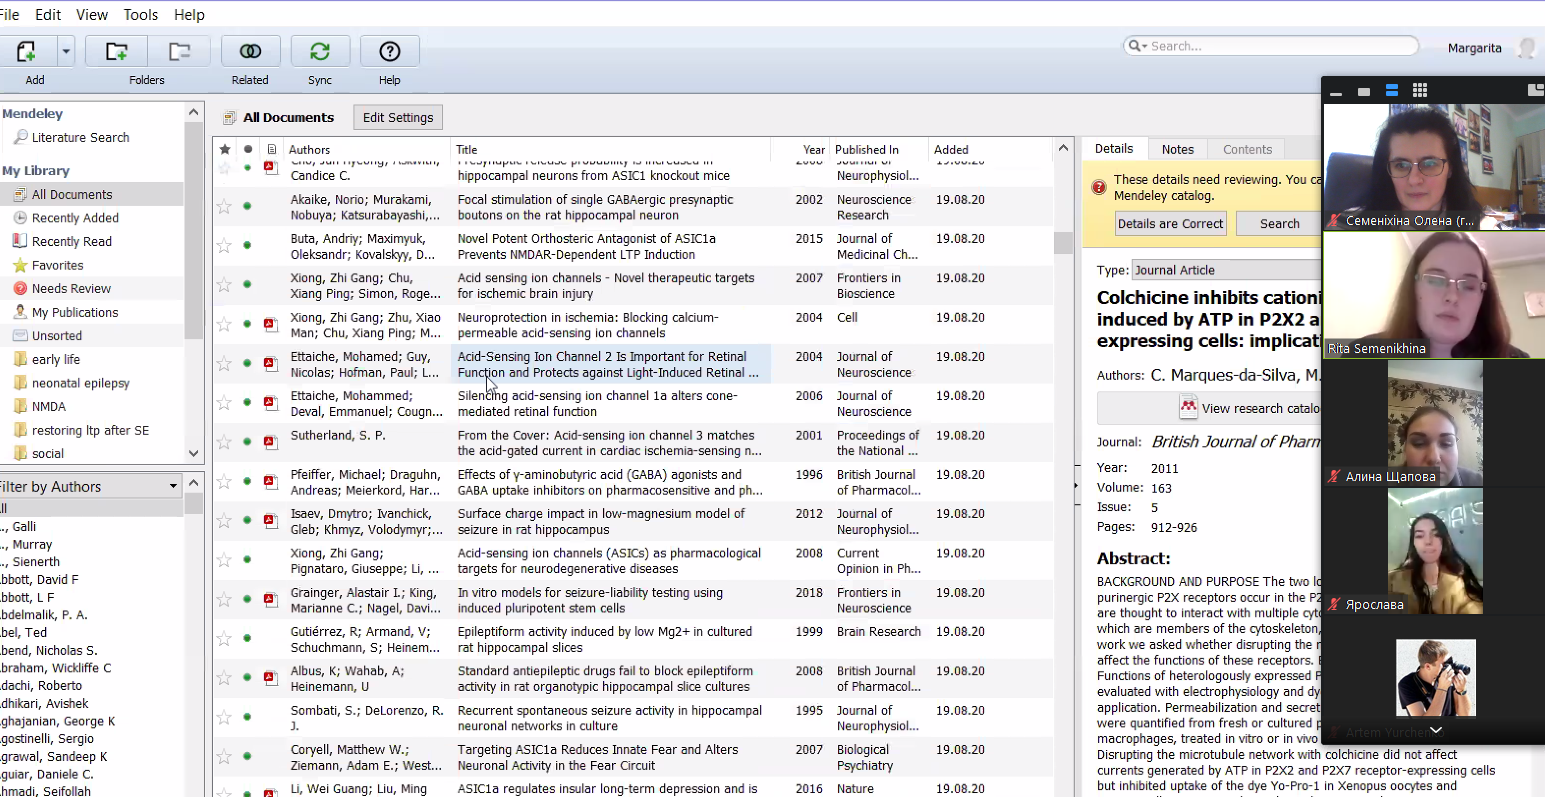
Task: Open the 'early life' folder
Action: [x=55, y=360]
